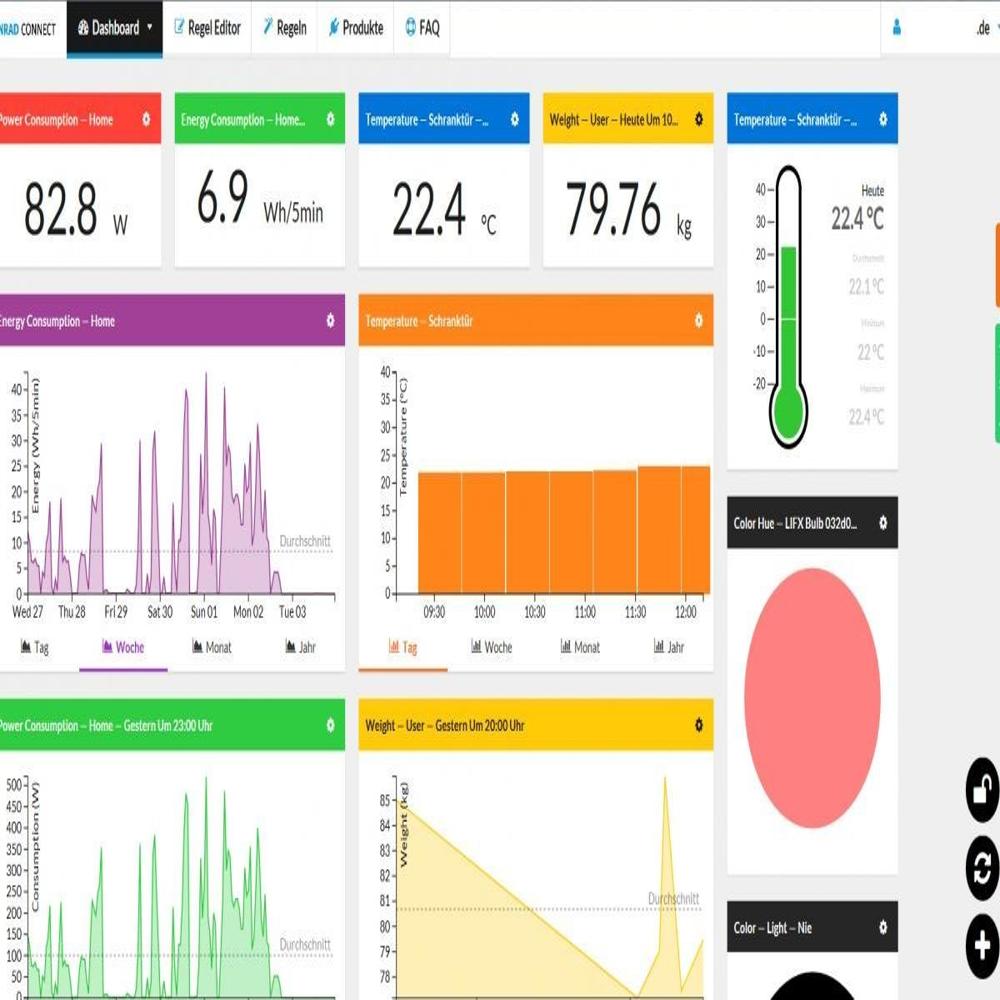Click the 22.1 °C average reading

coord(866,287)
